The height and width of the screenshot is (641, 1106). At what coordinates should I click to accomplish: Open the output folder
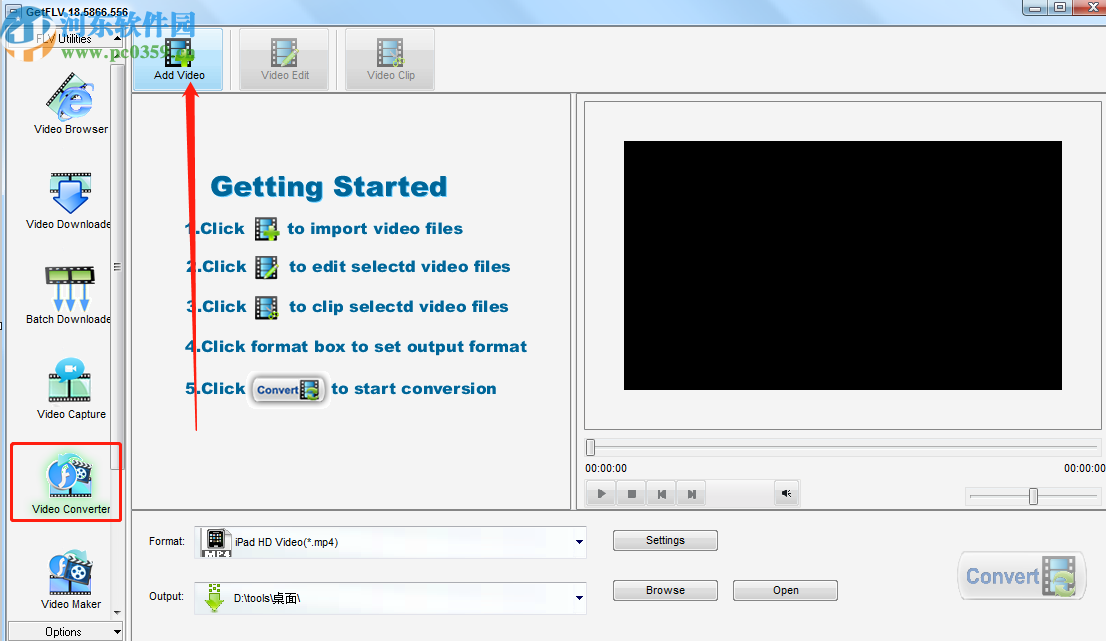click(785, 590)
